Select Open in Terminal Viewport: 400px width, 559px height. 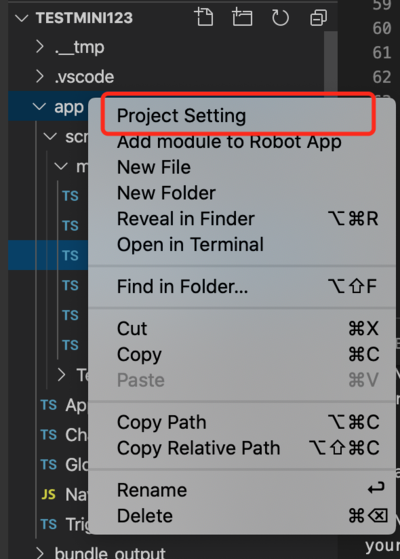190,245
